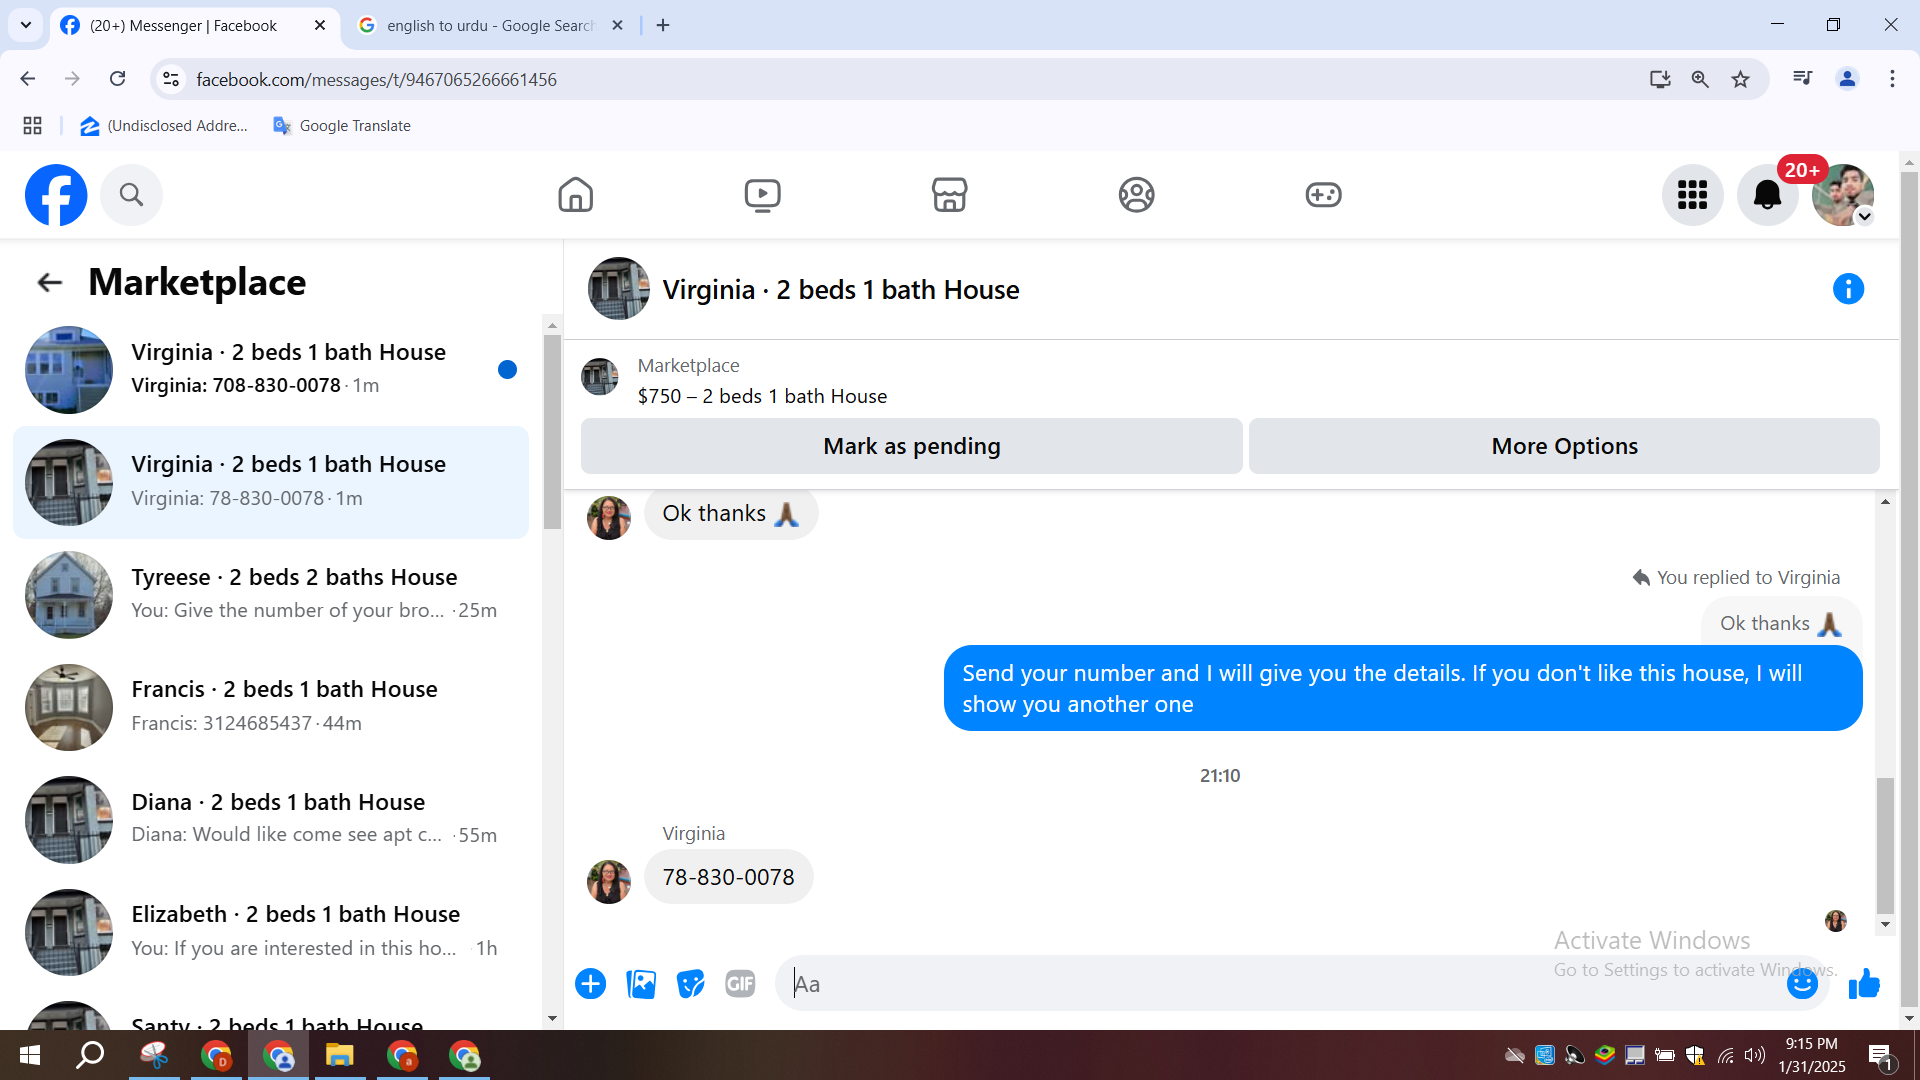Click conversation list scroll-down arrow
This screenshot has width=1920, height=1080.
coord(552,1019)
